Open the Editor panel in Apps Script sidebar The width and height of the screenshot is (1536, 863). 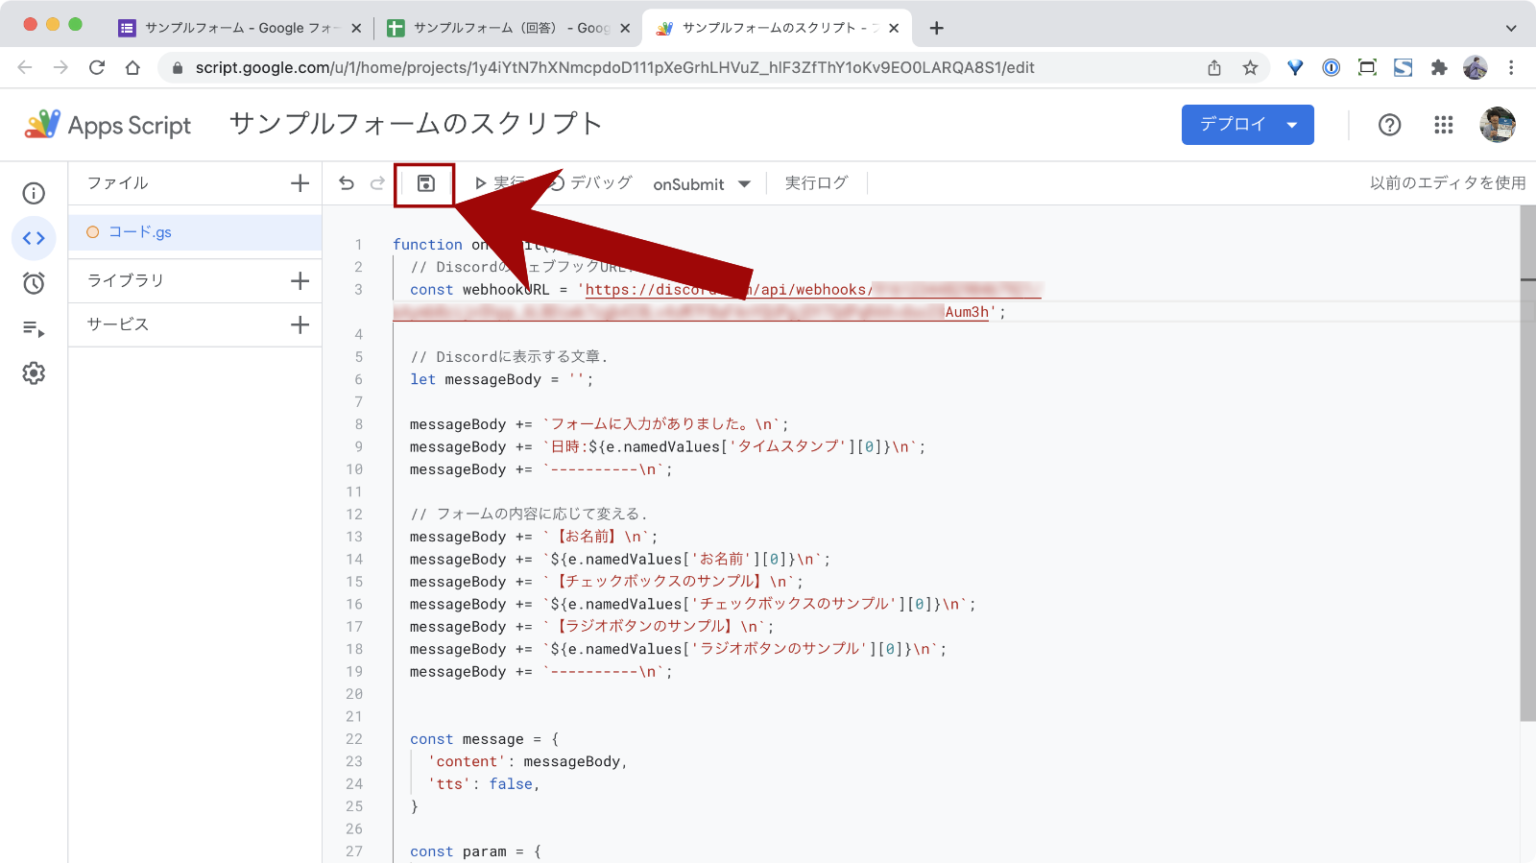coord(34,238)
